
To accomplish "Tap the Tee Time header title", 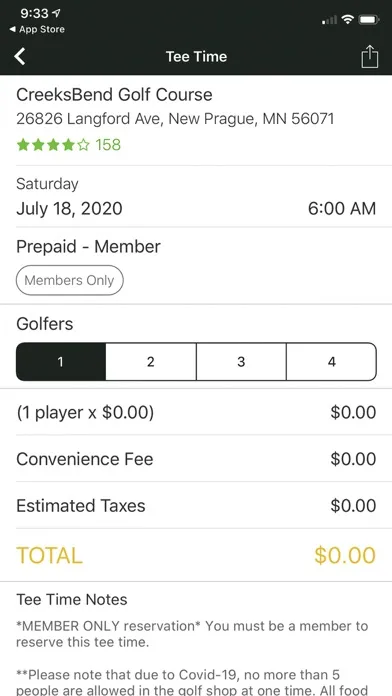I will pyautogui.click(x=196, y=57).
